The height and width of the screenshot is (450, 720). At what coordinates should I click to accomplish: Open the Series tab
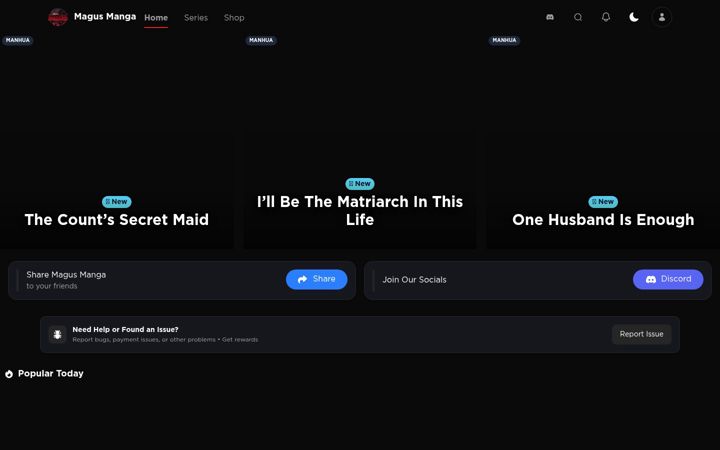[x=196, y=17]
